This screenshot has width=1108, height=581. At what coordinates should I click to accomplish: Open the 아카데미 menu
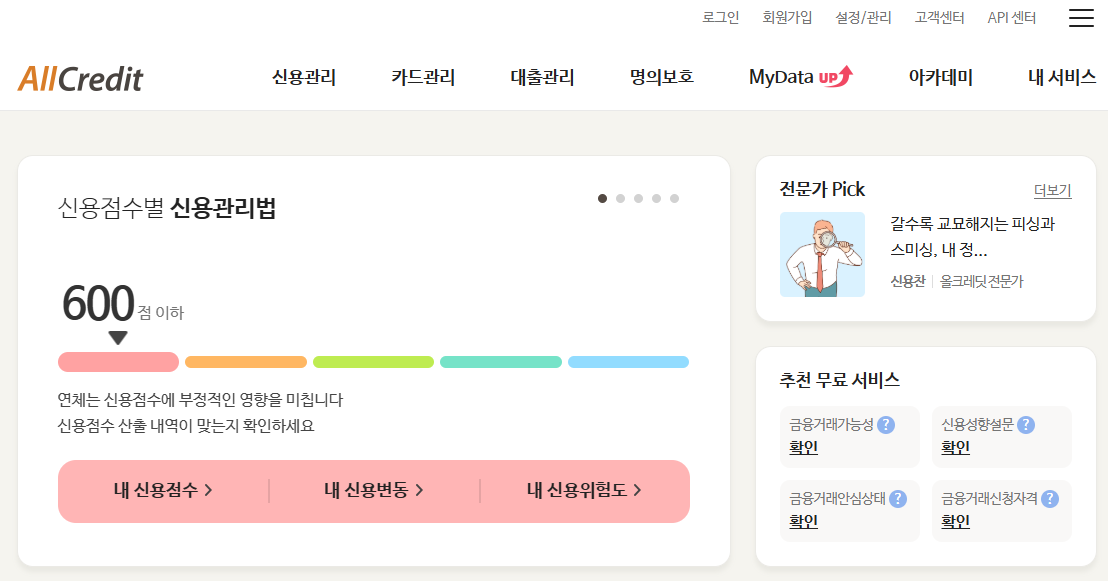pyautogui.click(x=941, y=77)
